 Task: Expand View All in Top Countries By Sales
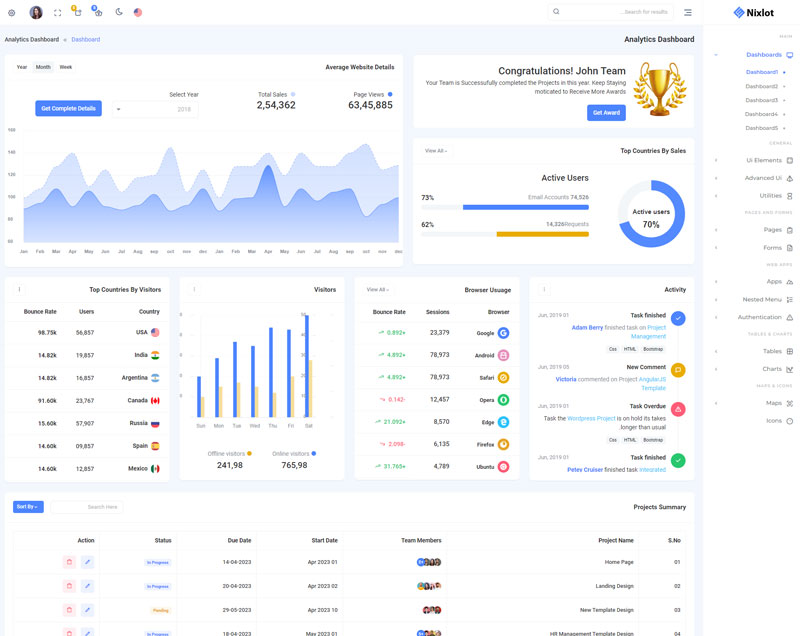click(435, 151)
